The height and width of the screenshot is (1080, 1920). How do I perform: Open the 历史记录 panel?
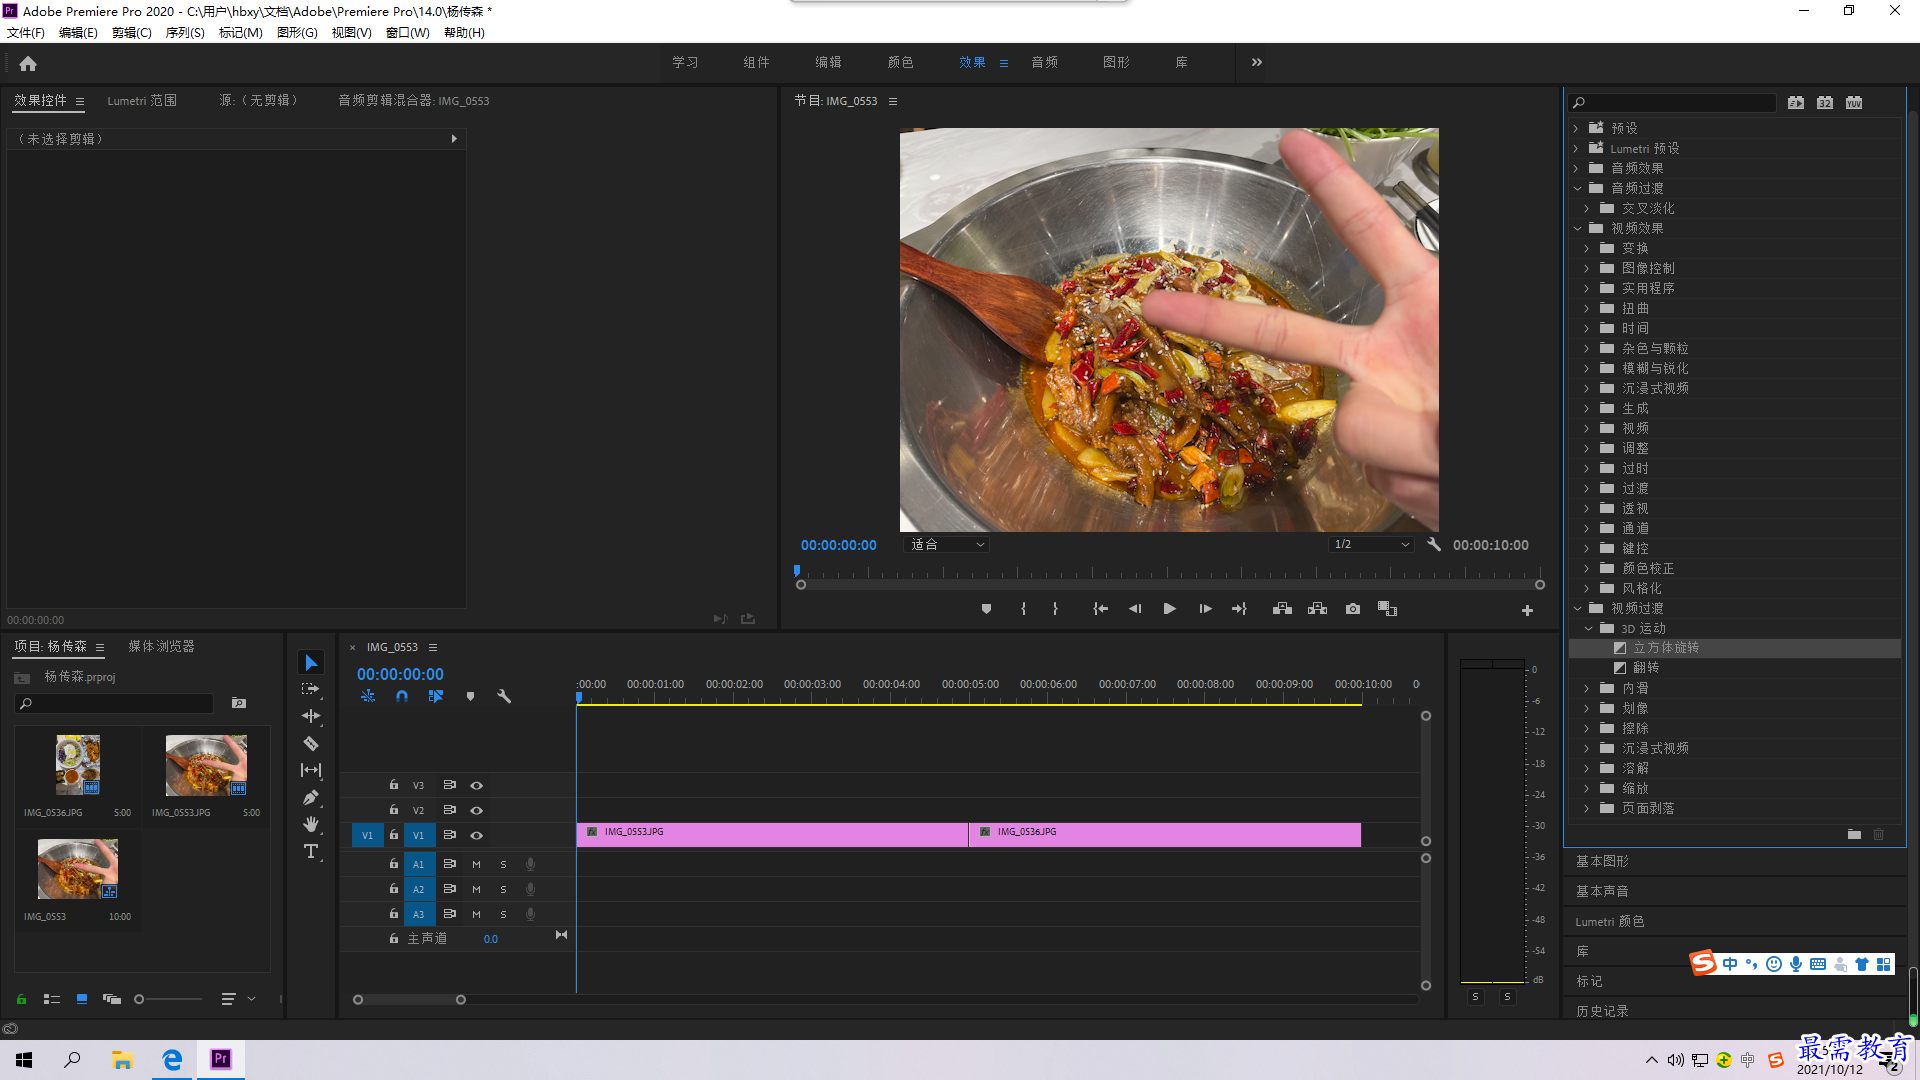1602,1012
